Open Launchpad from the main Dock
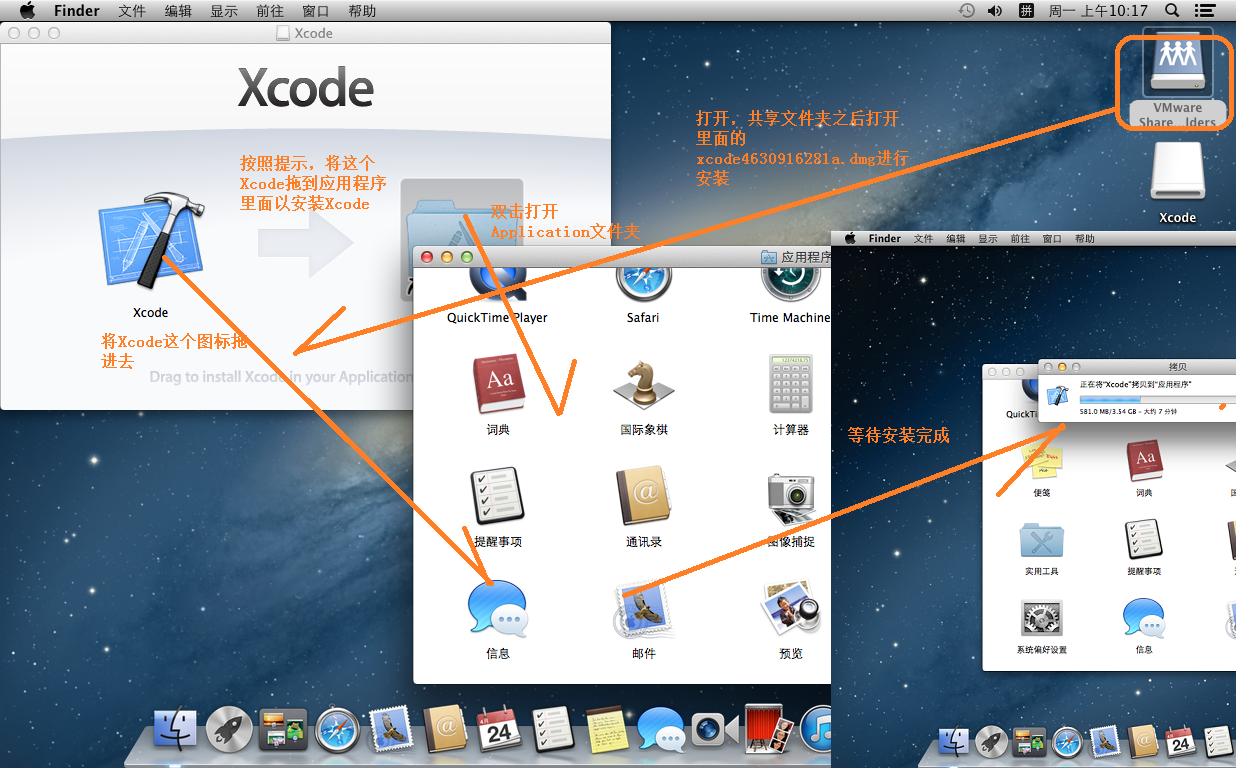Screen dimensions: 1236x768 point(229,731)
